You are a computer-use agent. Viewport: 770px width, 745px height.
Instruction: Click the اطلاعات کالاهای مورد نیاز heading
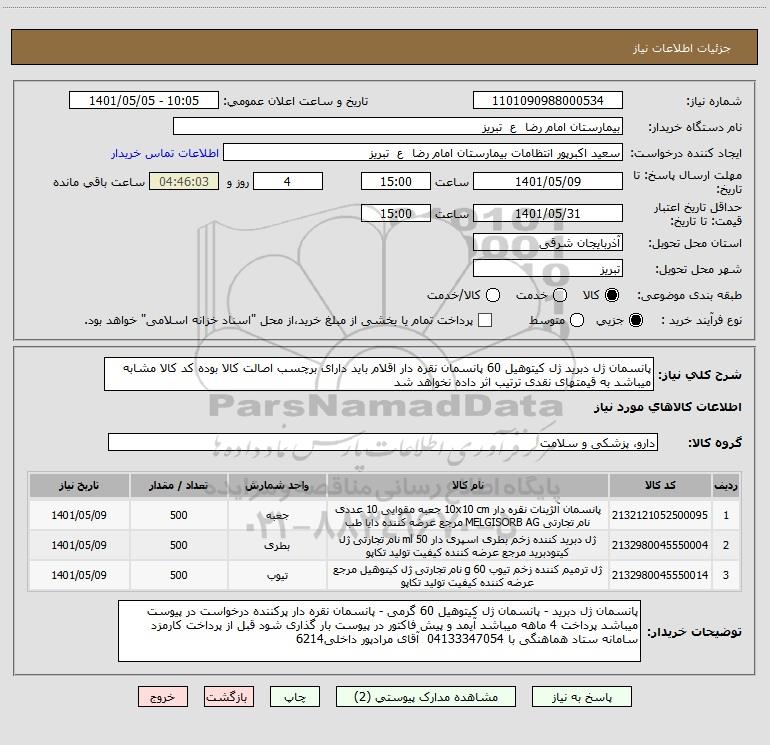[668, 407]
